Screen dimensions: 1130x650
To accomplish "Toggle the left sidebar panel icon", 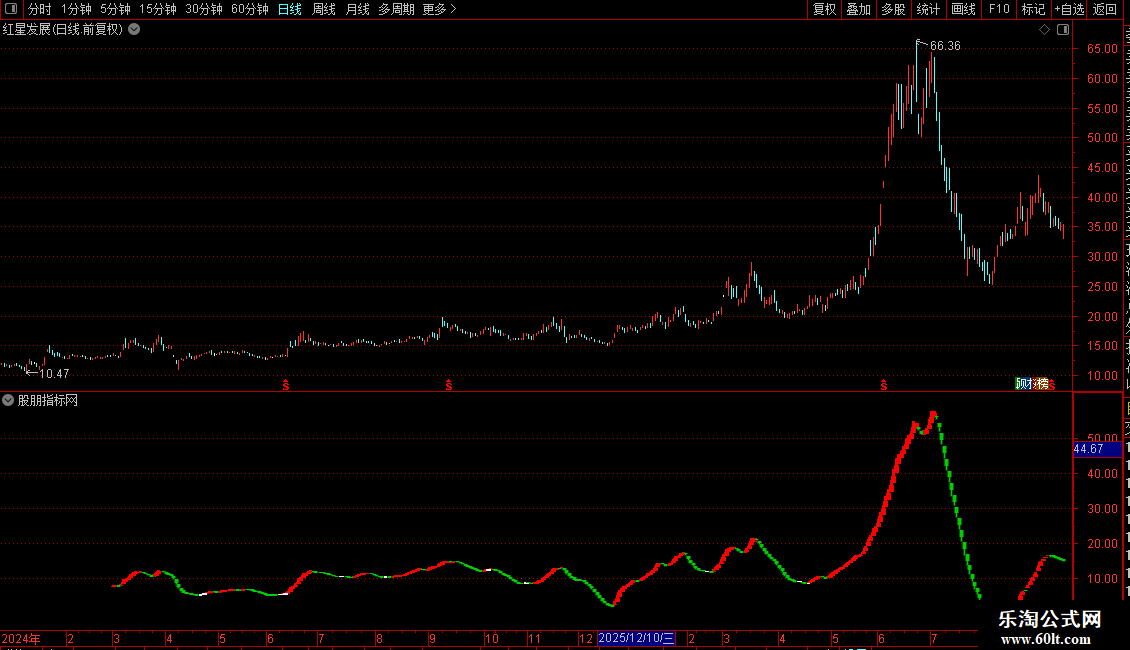I will pyautogui.click(x=11, y=9).
